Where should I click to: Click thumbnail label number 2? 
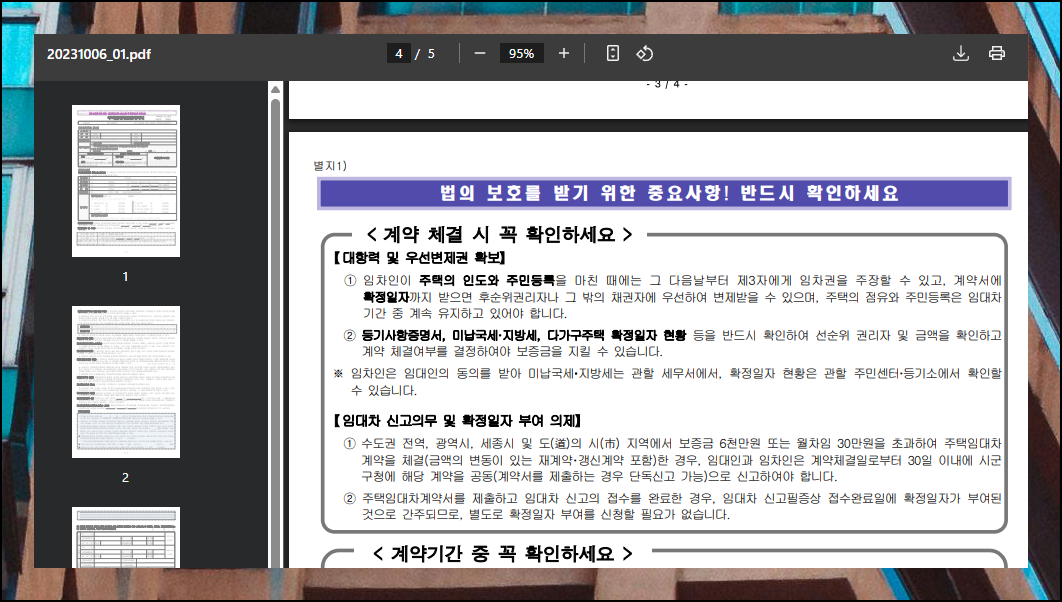click(125, 477)
